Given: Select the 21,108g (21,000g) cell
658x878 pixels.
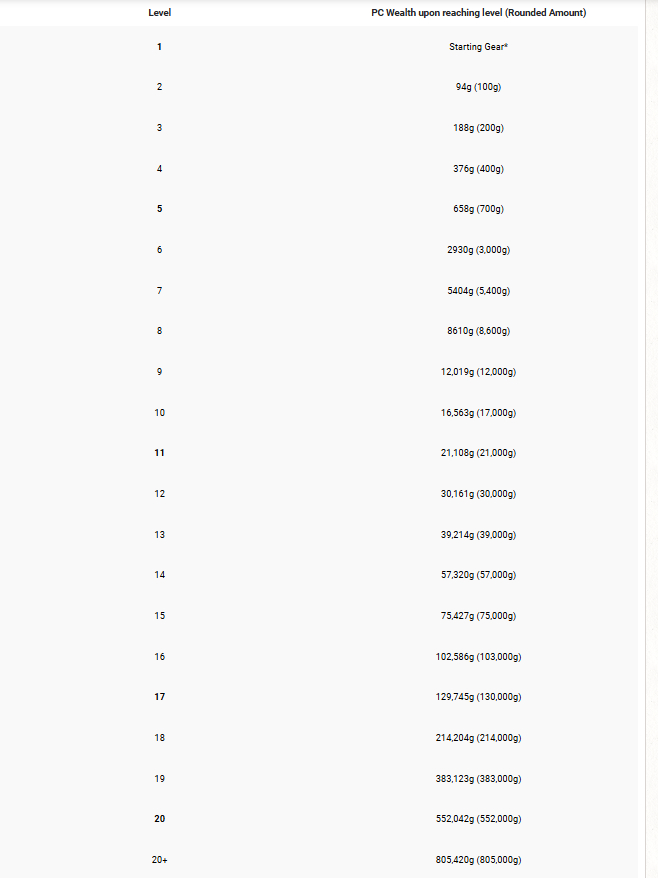Looking at the screenshot, I should click(478, 453).
